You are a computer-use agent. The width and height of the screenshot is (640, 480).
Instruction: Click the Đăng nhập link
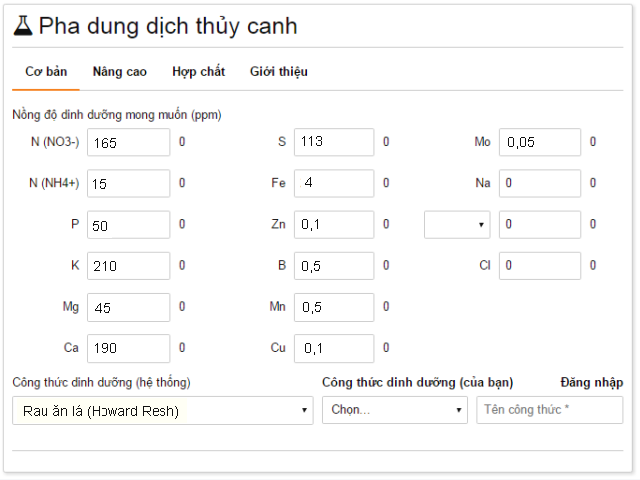(591, 382)
